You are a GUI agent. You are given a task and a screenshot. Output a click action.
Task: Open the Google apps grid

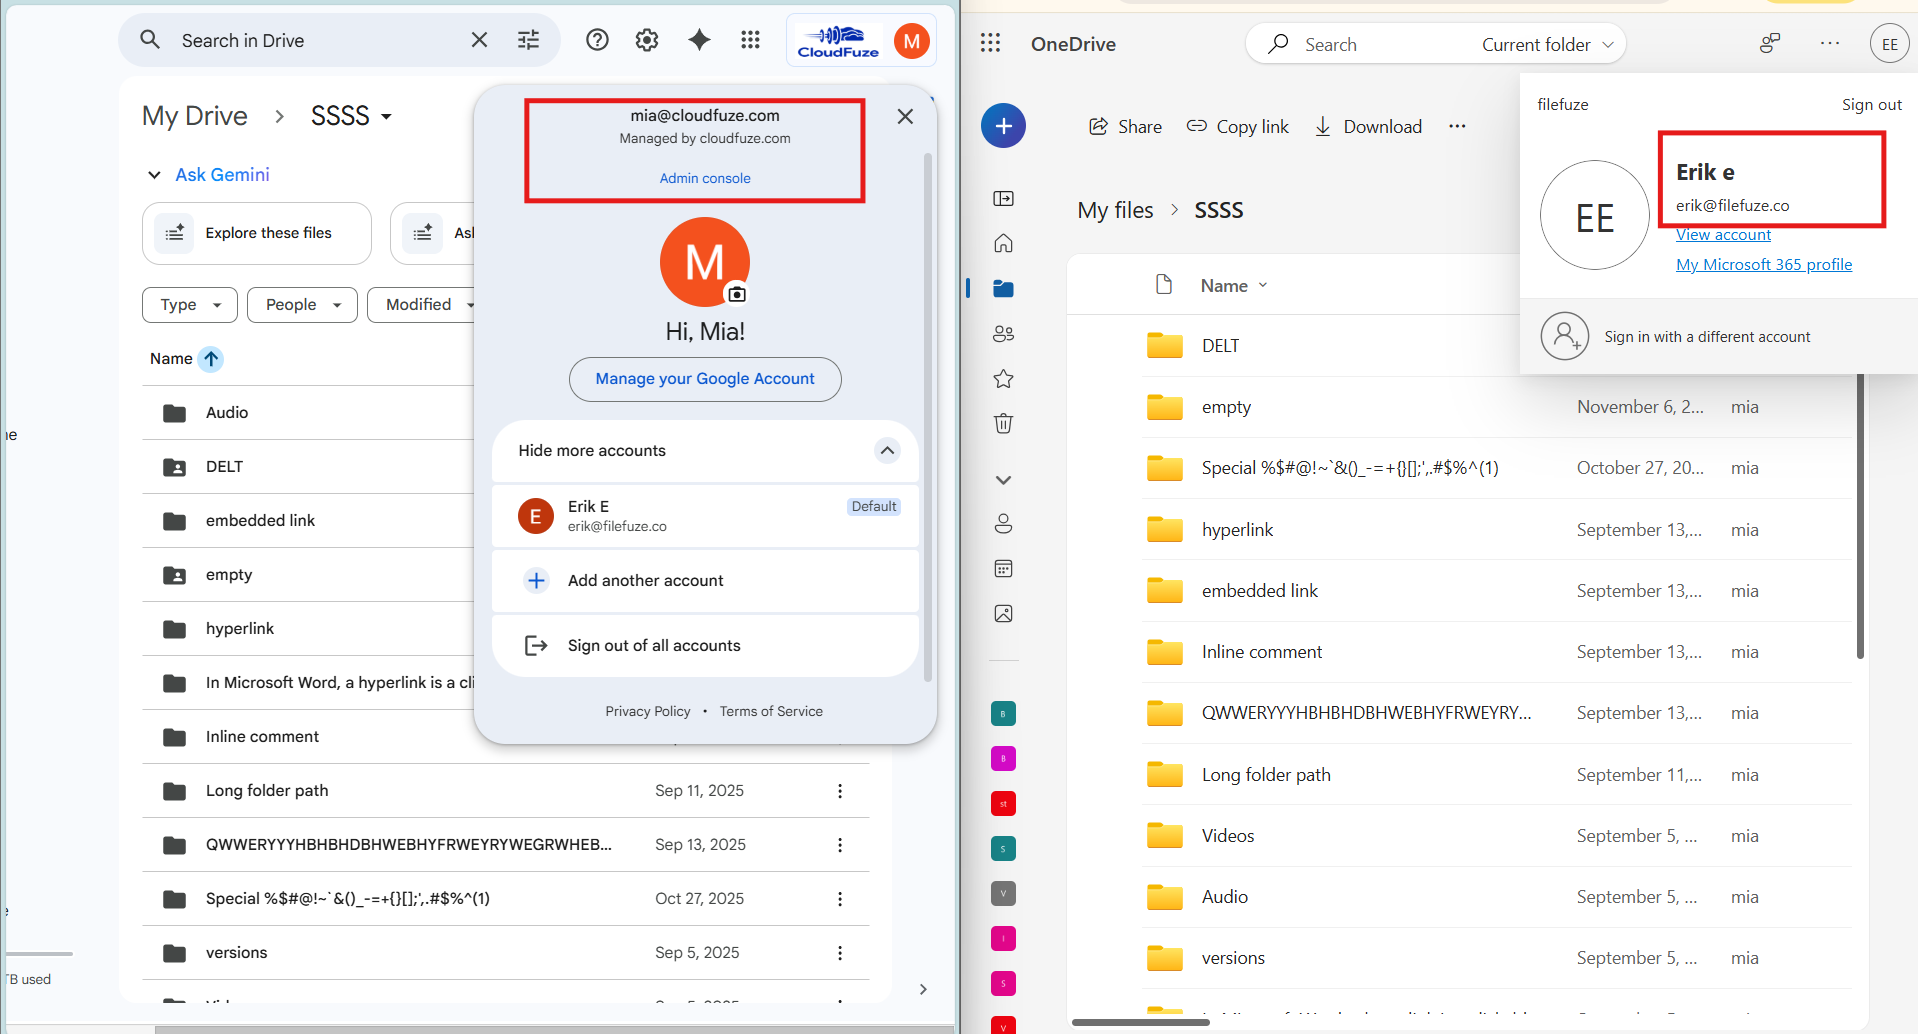(x=750, y=40)
